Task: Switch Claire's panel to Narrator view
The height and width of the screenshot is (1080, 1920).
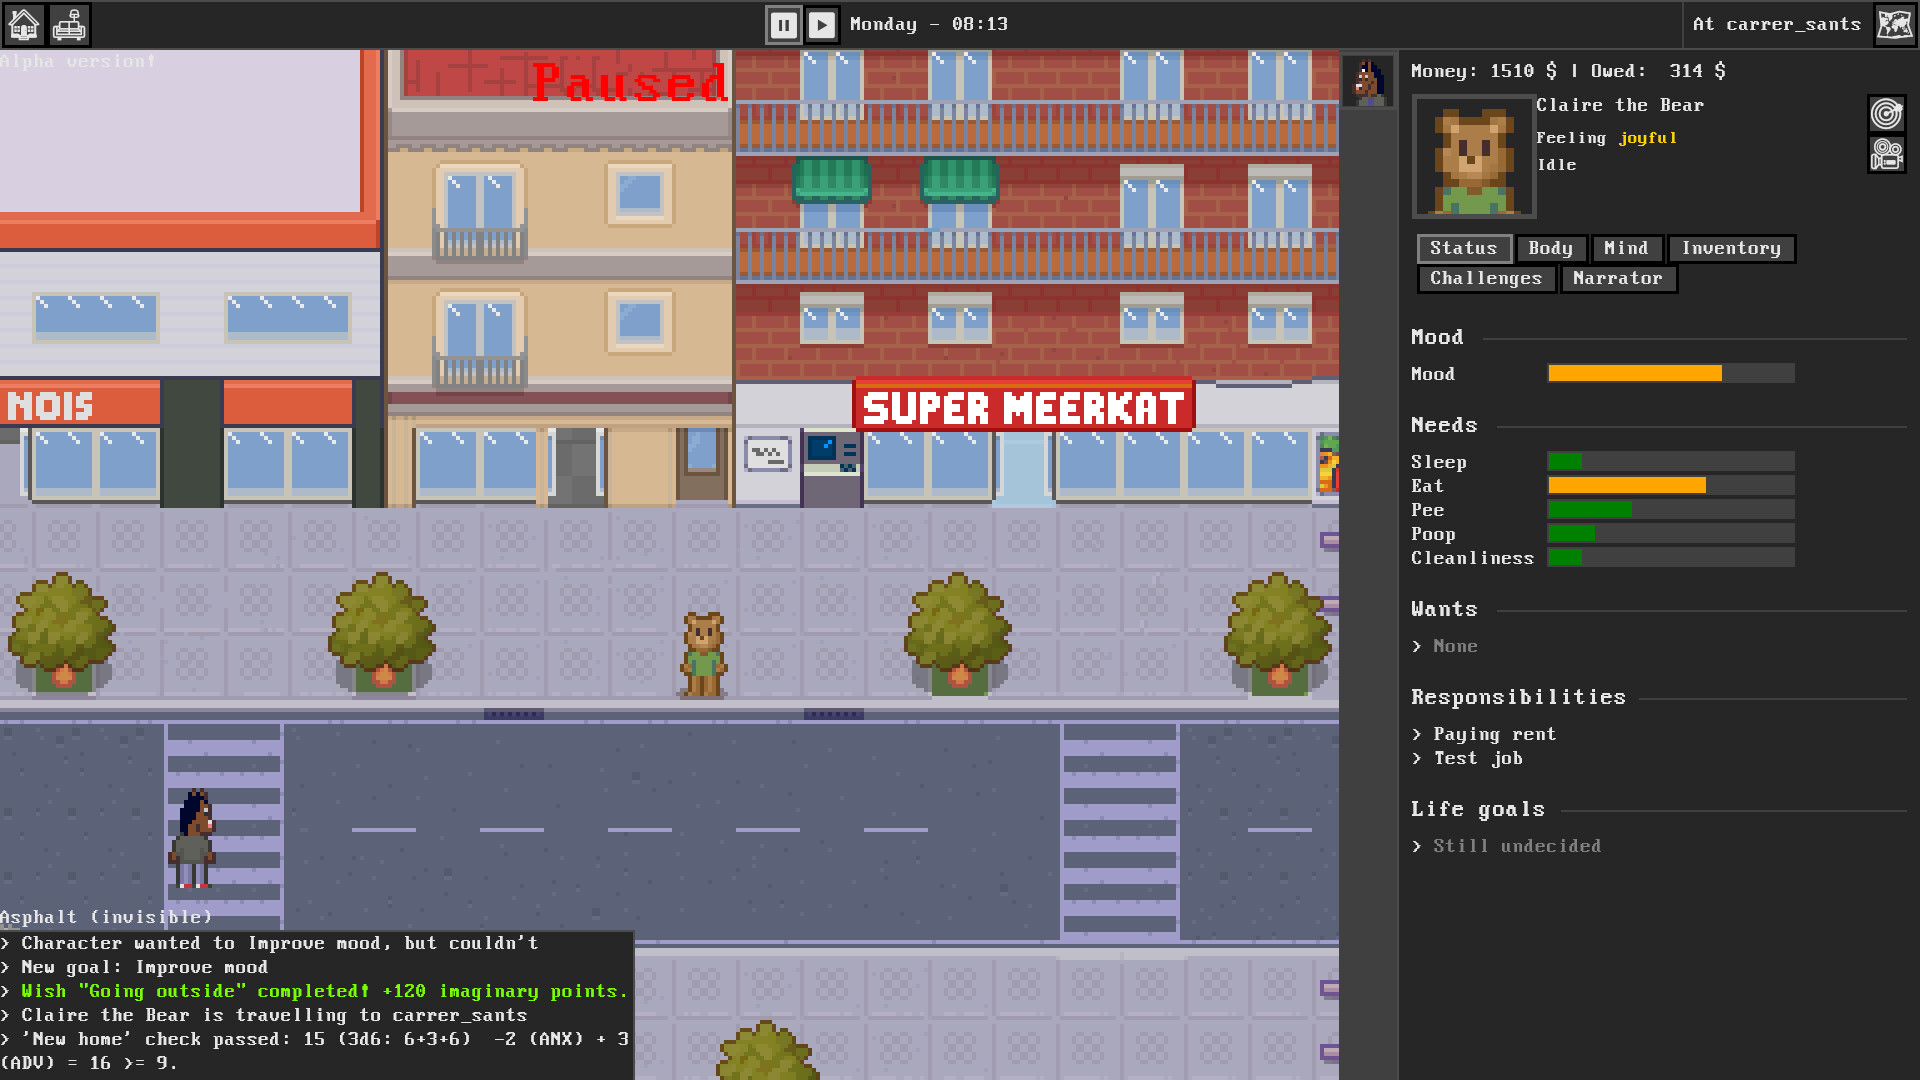Action: click(x=1618, y=278)
